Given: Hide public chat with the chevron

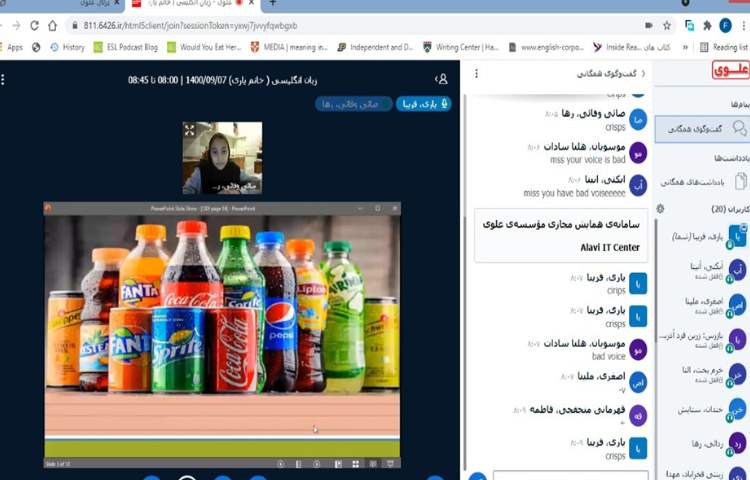Looking at the screenshot, I should click(x=643, y=74).
